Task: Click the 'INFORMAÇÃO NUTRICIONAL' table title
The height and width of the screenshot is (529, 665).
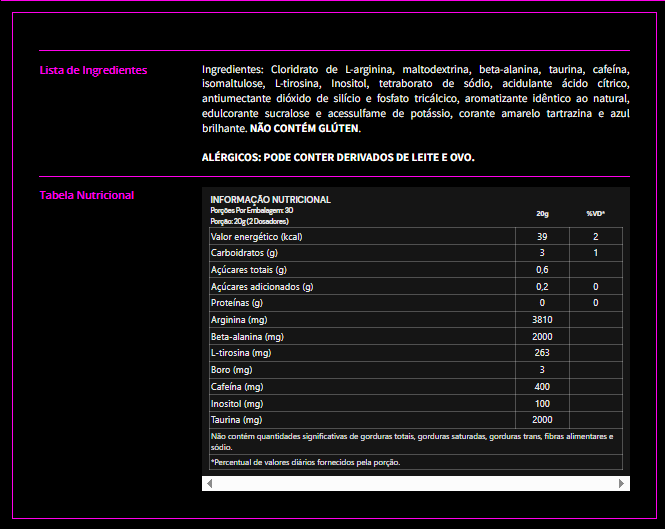Action: tap(270, 200)
